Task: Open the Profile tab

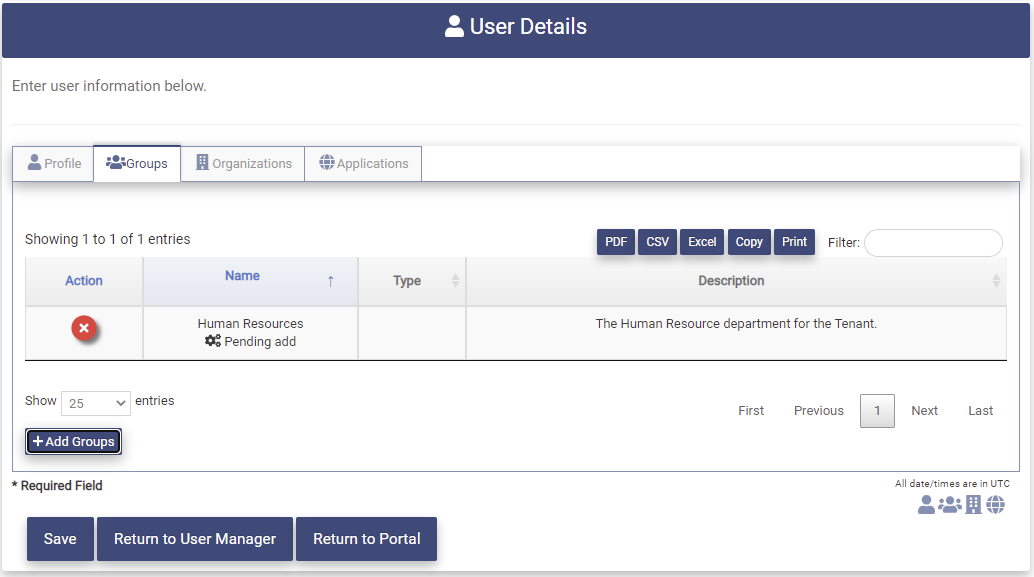Action: click(x=54, y=164)
